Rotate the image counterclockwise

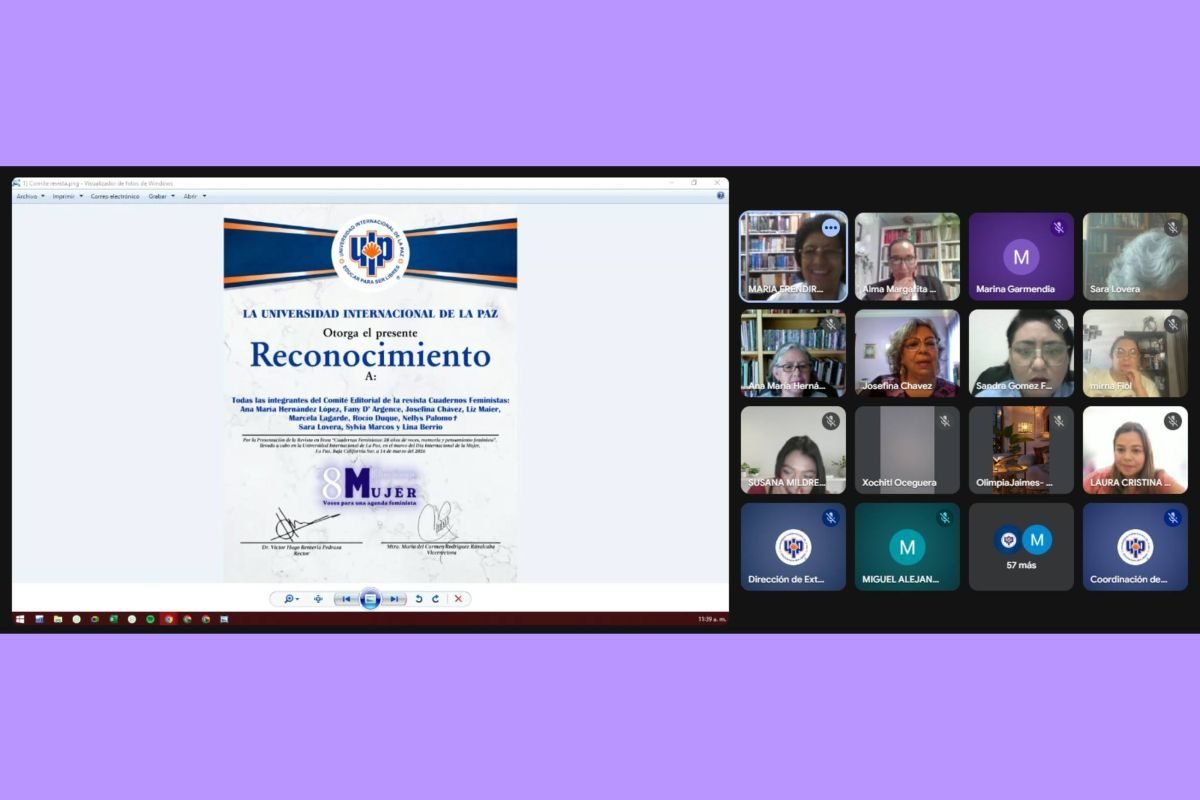click(x=419, y=599)
